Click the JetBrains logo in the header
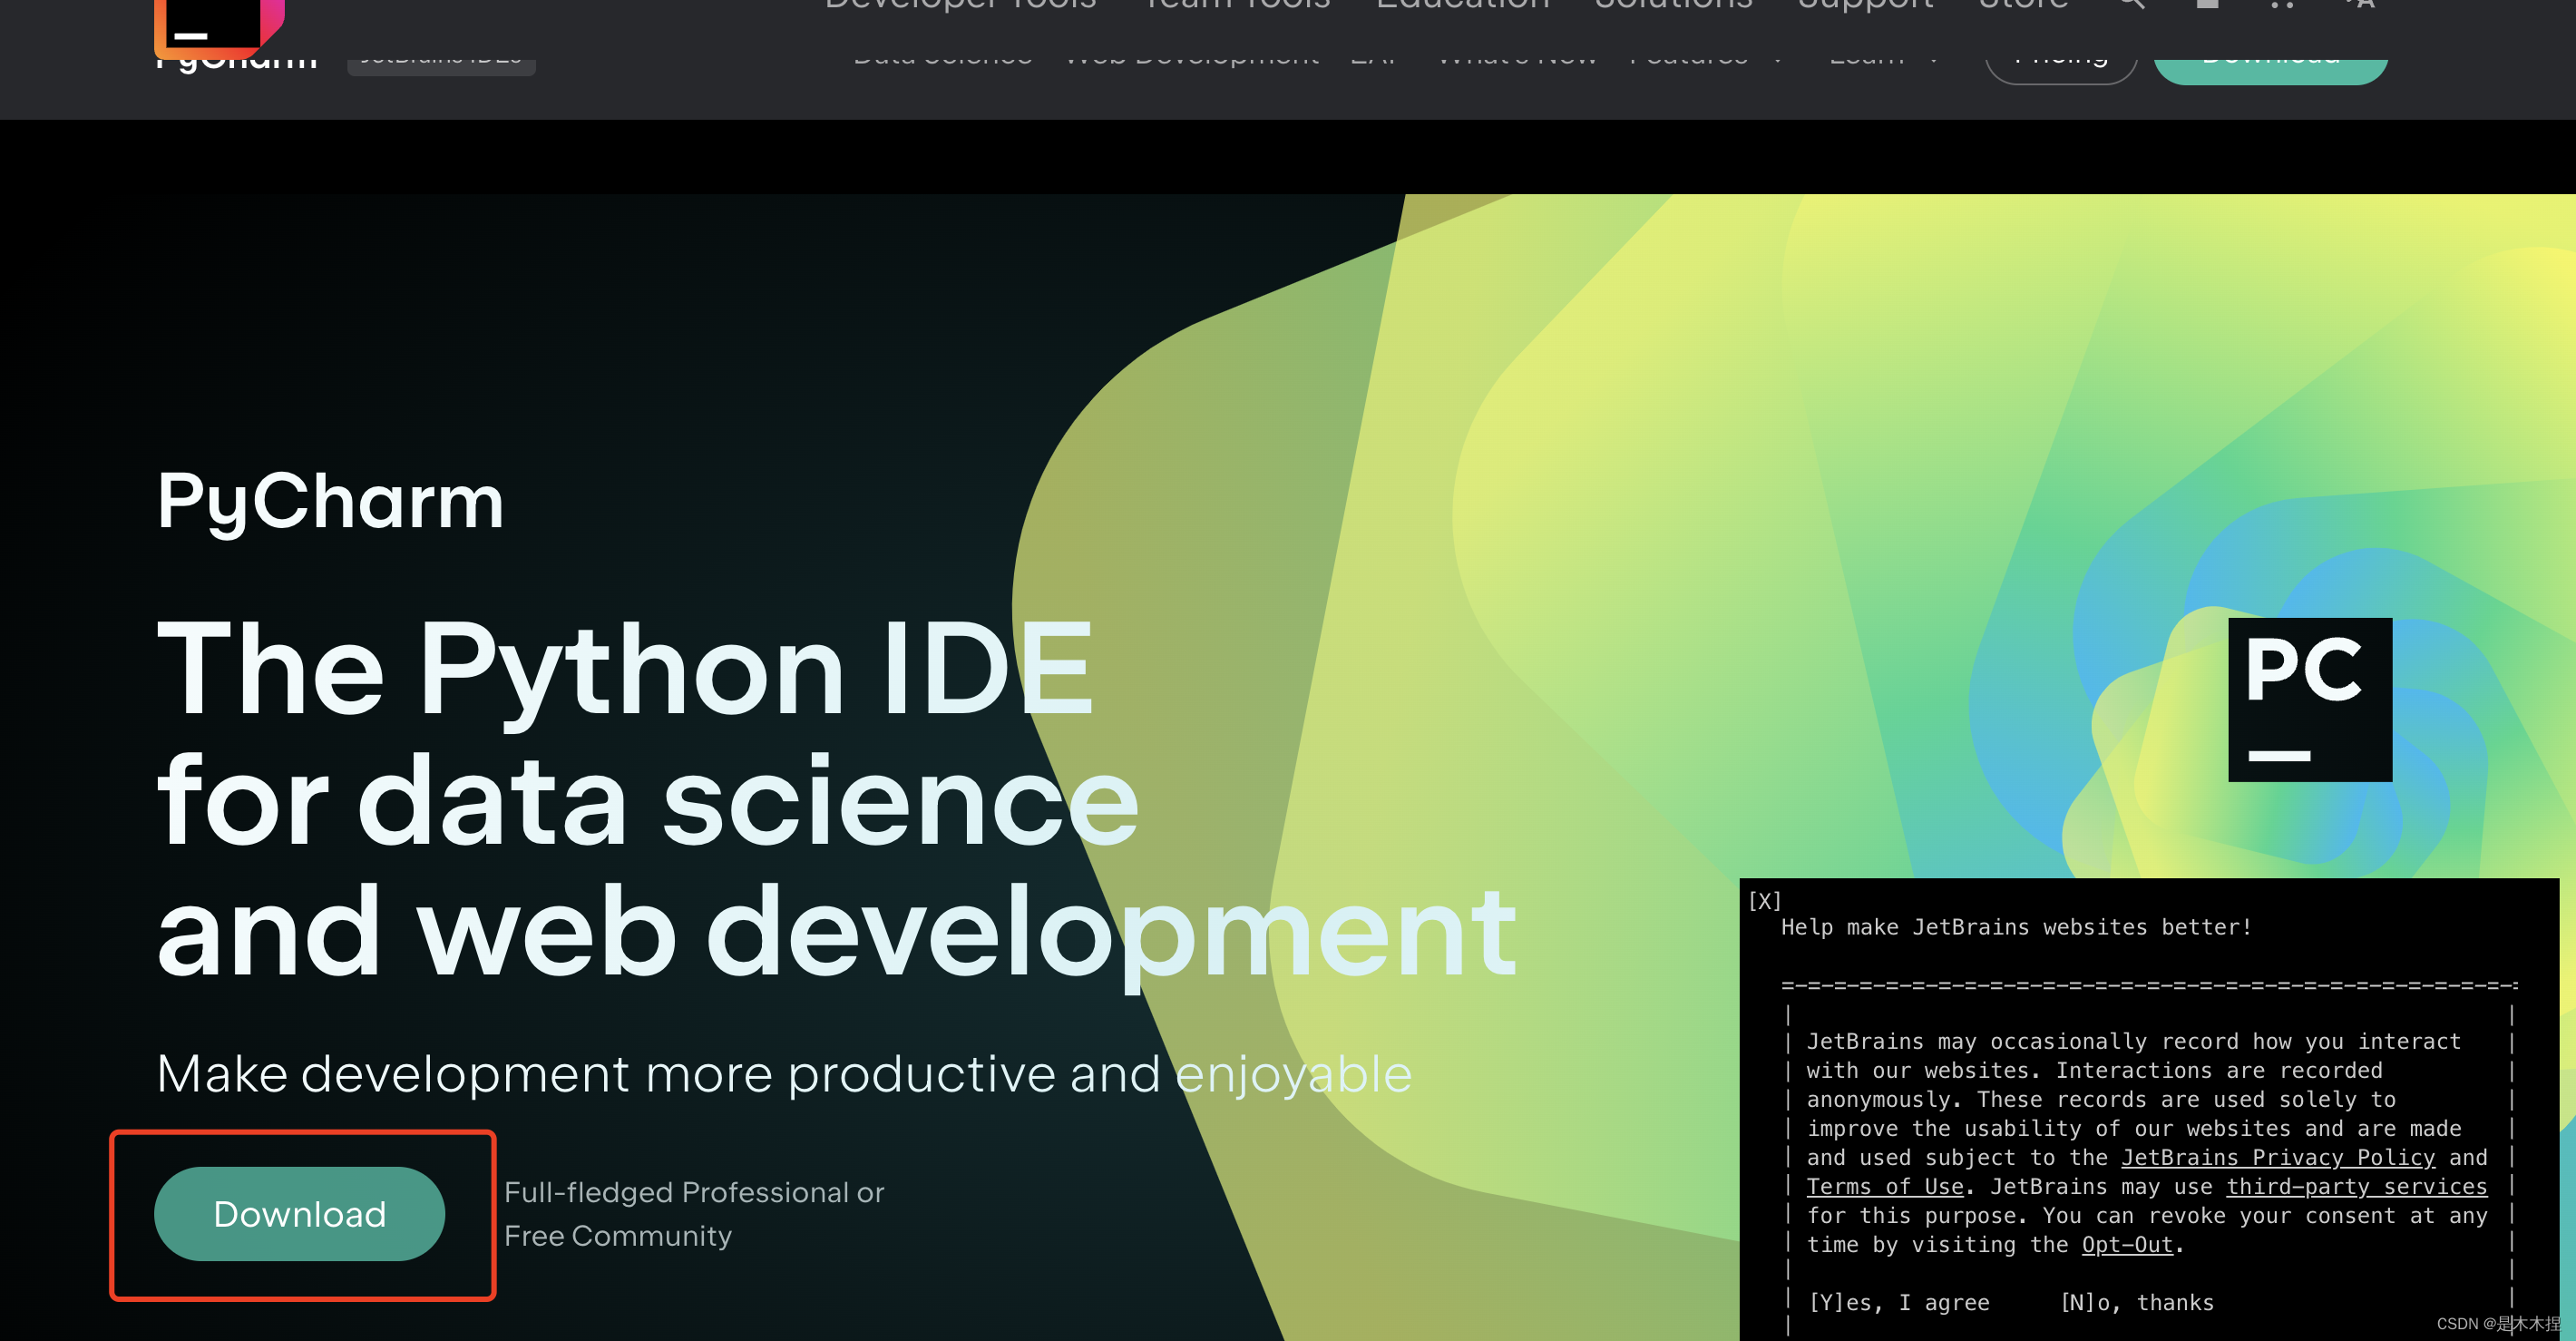 coord(219,28)
